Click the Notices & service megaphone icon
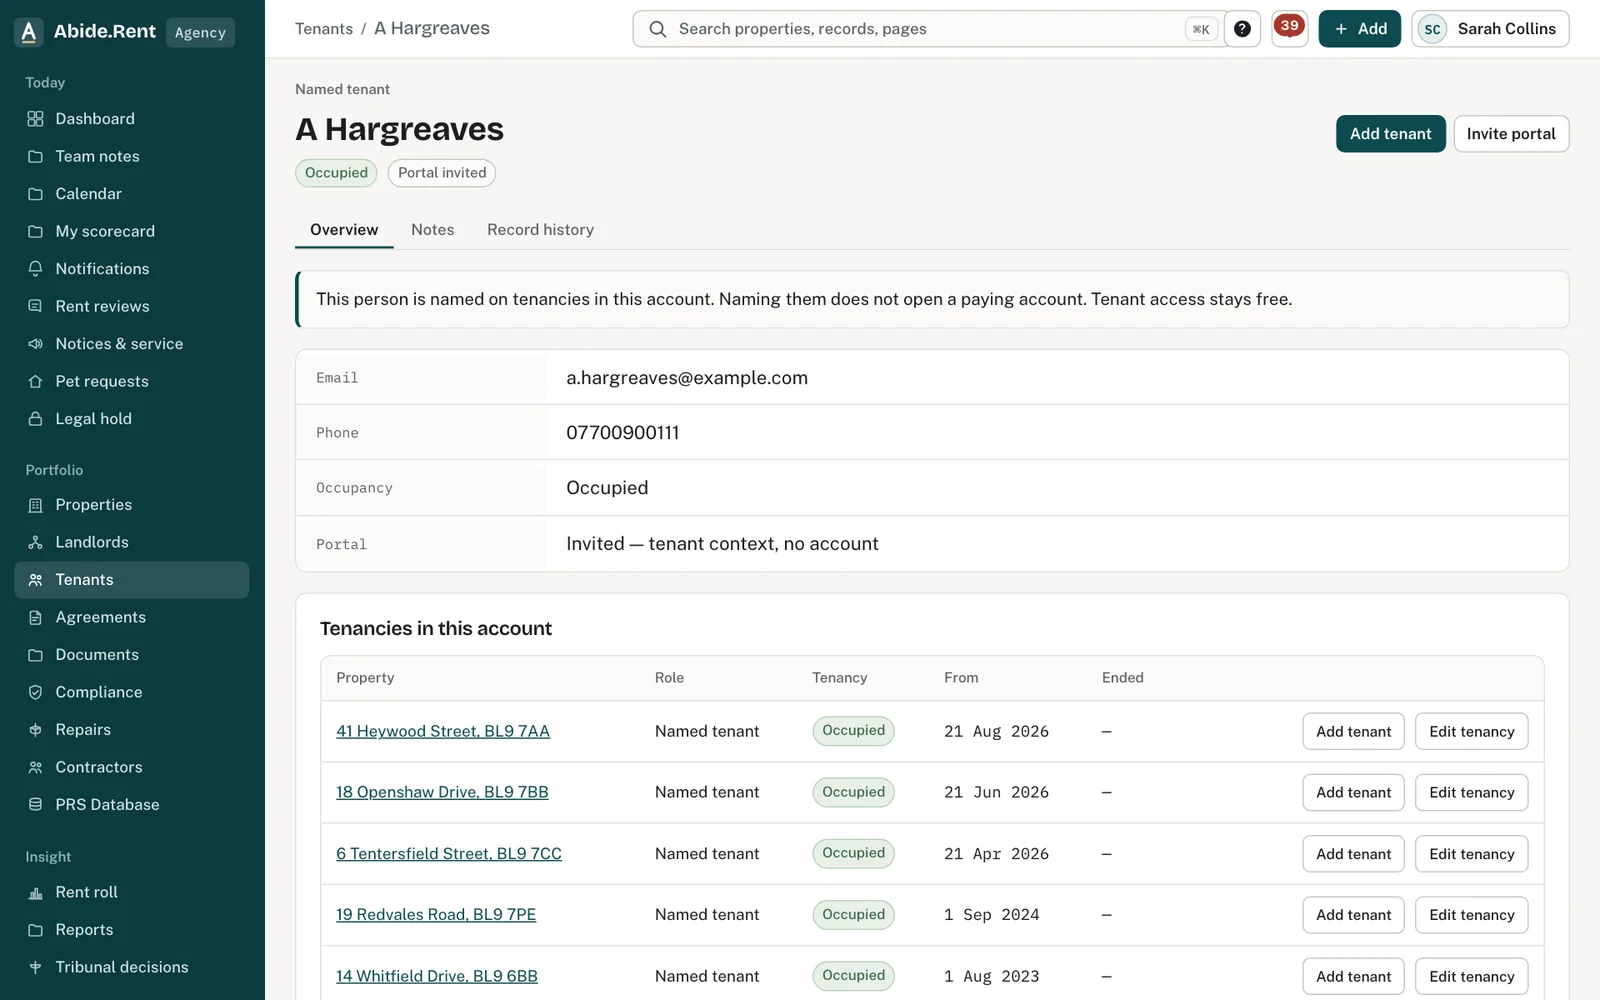 35,344
